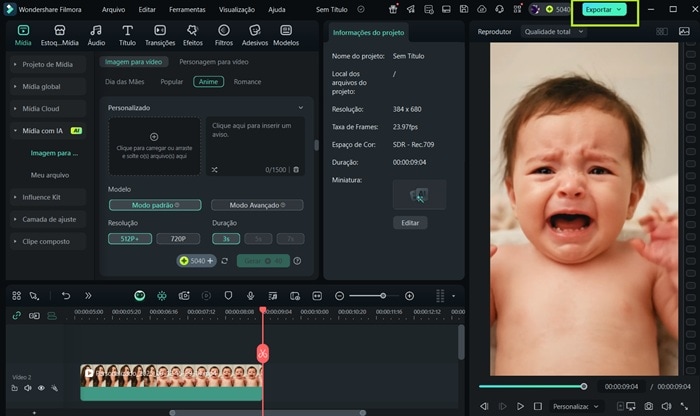Switch to the Áudio library

click(96, 35)
